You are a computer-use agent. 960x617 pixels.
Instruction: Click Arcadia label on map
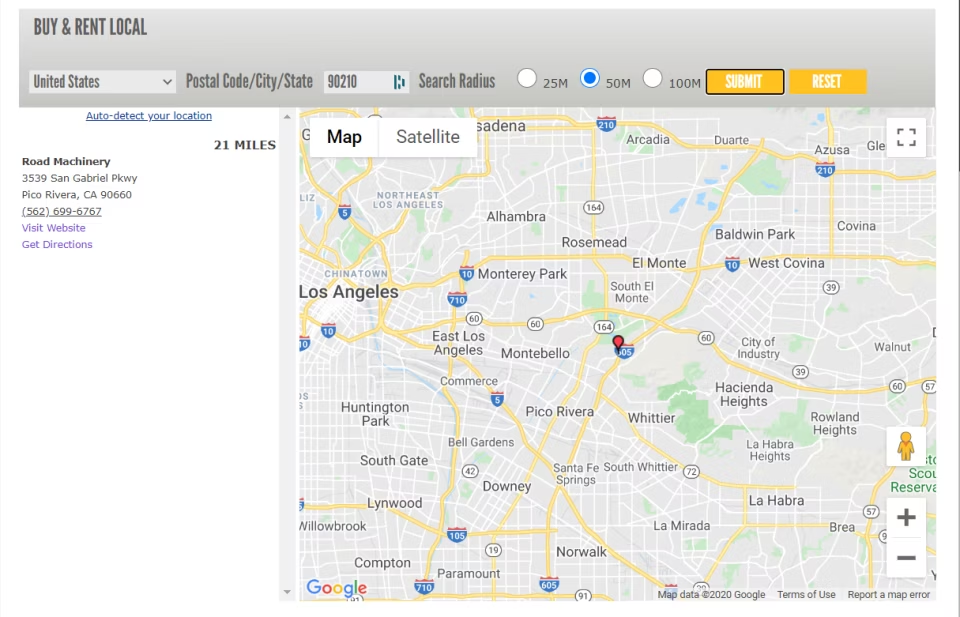648,140
